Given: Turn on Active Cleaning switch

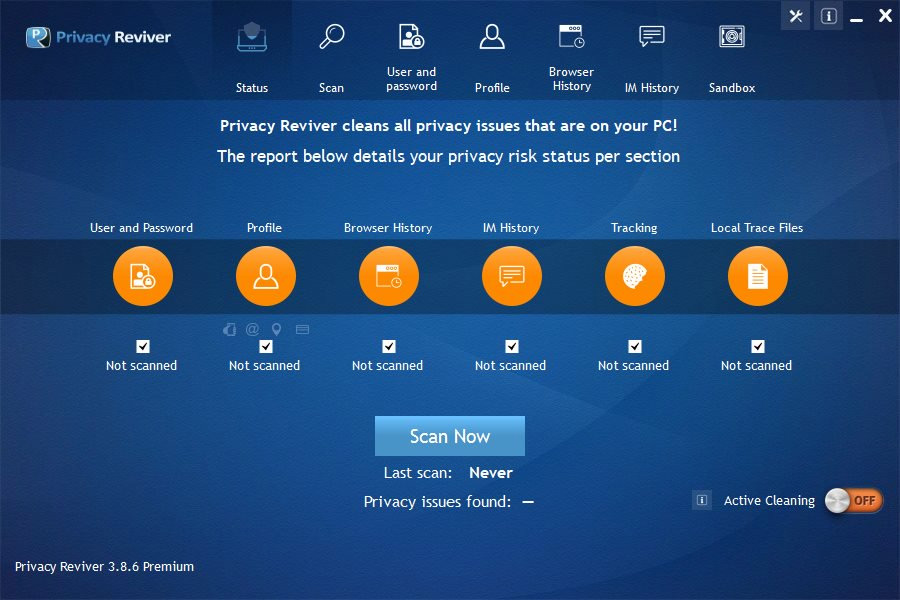Looking at the screenshot, I should 854,501.
